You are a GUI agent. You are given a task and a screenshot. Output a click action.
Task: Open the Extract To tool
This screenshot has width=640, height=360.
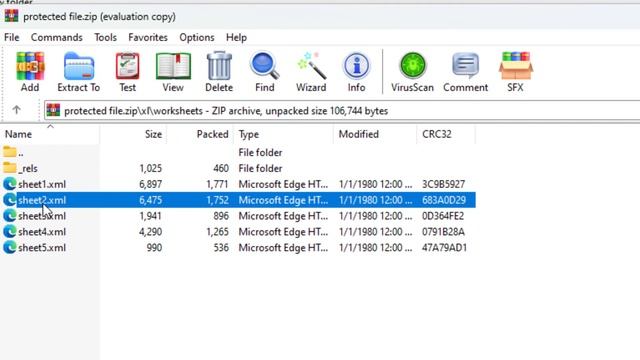coord(78,72)
